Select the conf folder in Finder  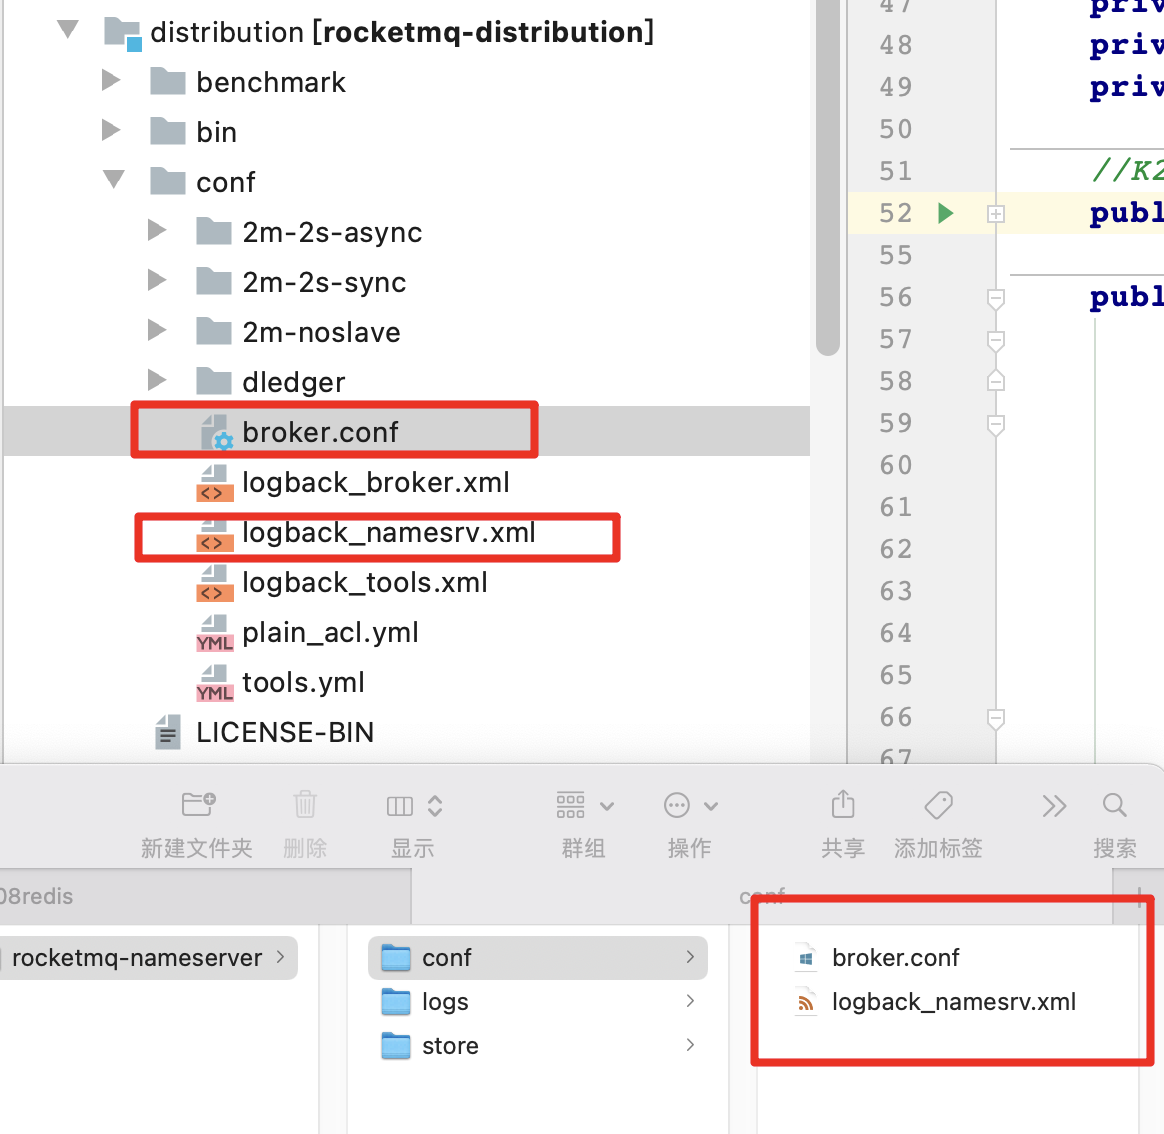[537, 958]
